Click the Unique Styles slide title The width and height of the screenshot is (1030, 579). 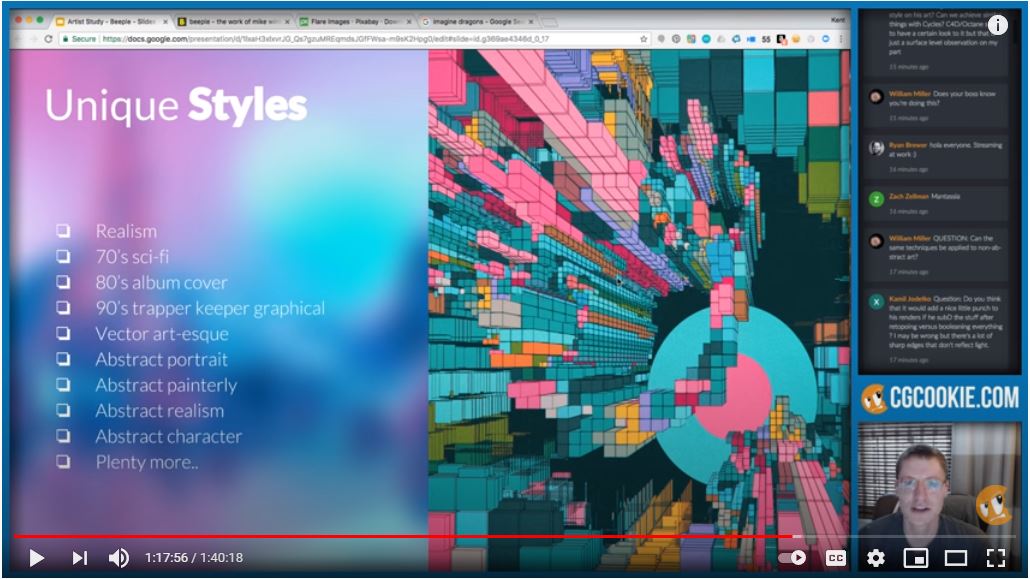coord(175,106)
